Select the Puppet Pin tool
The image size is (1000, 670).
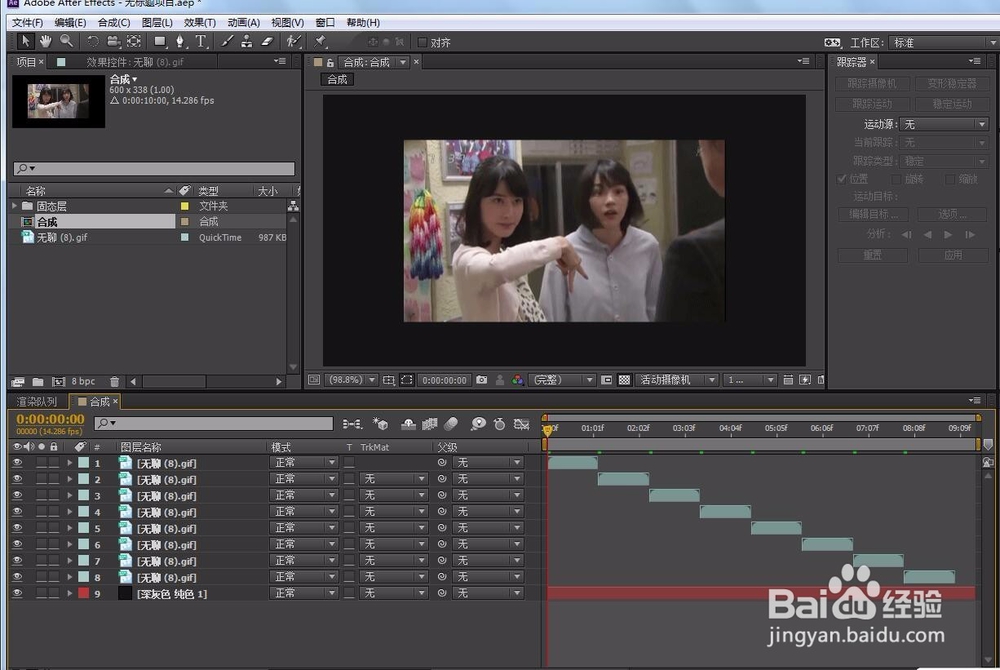pyautogui.click(x=320, y=41)
